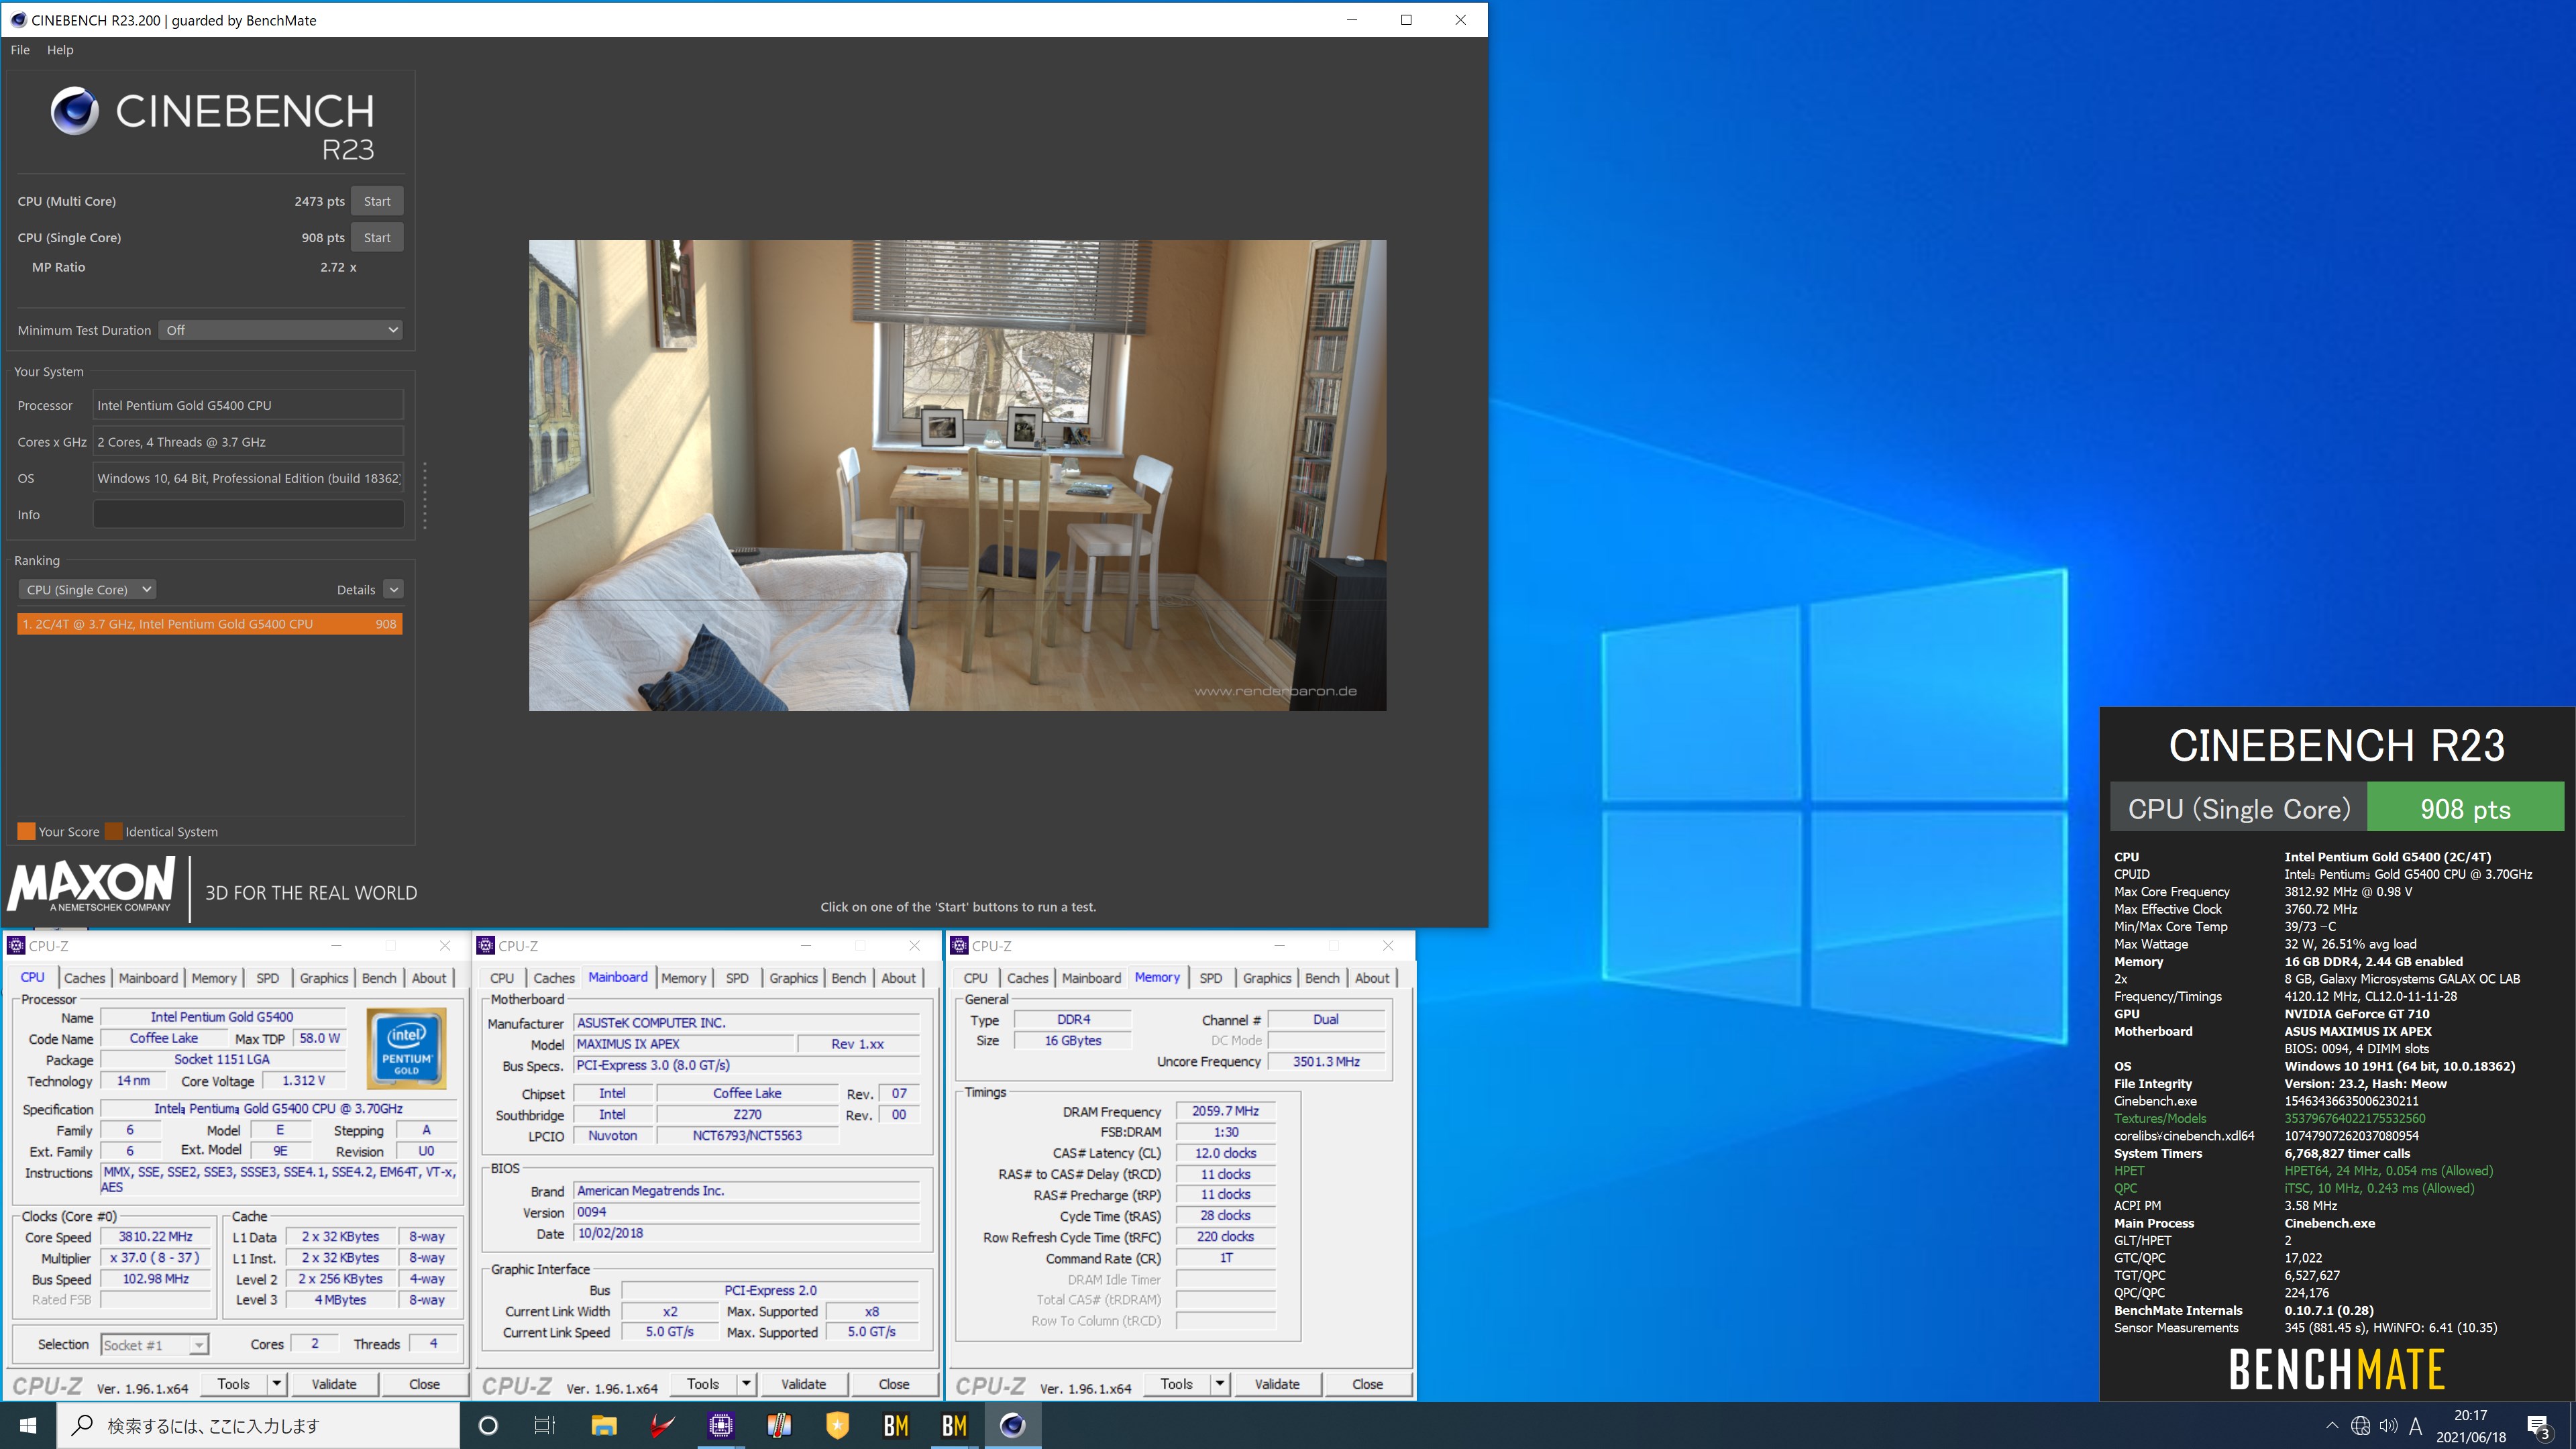Open About tab in CPU-Z Memory window

(1372, 978)
